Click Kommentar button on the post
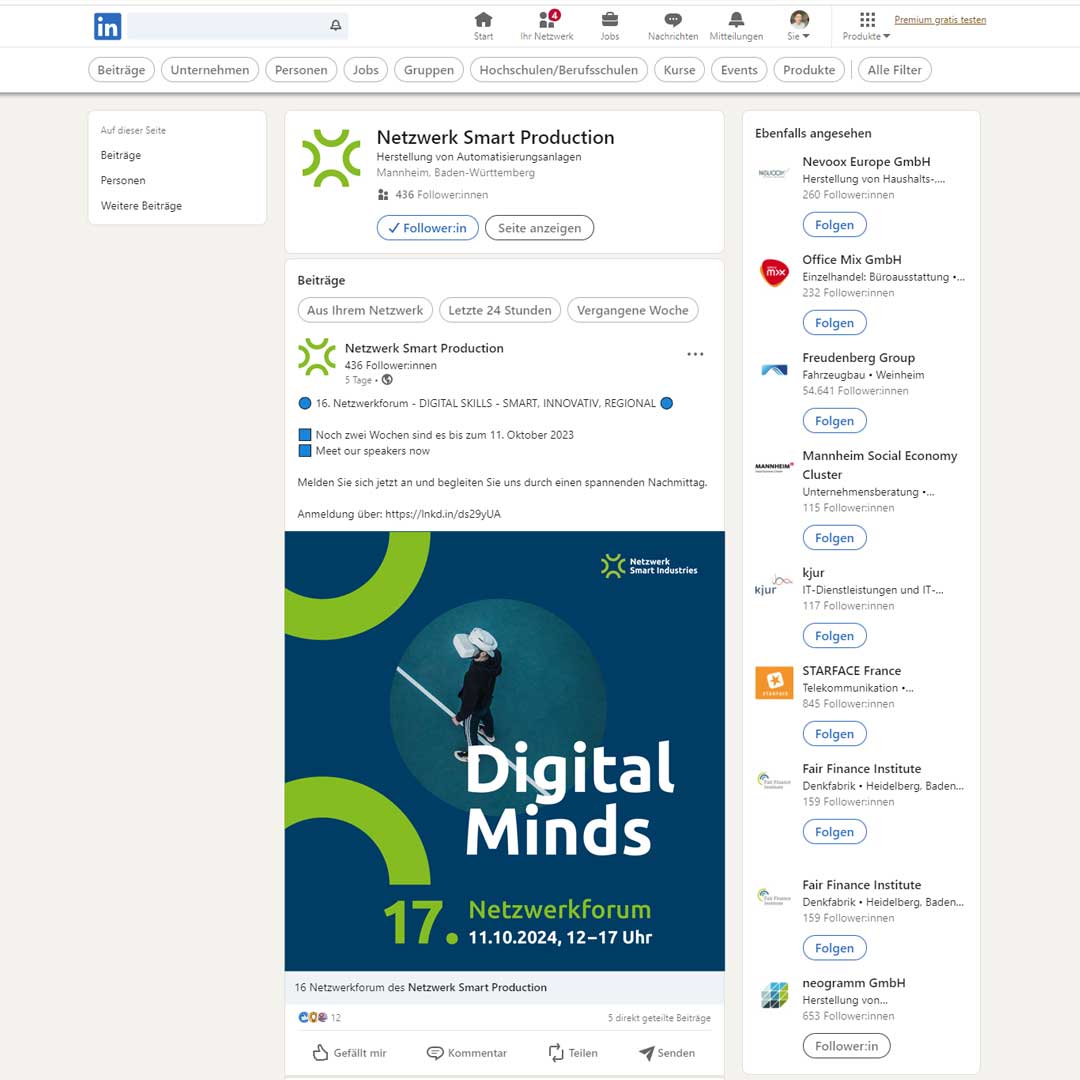The height and width of the screenshot is (1080, 1080). (467, 1053)
